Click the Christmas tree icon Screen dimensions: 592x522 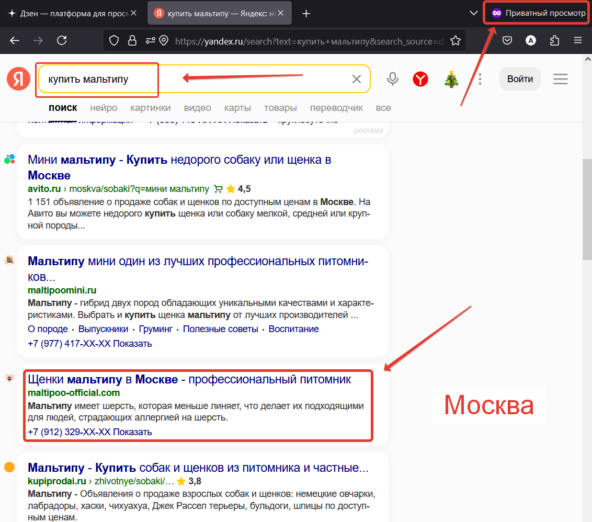pyautogui.click(x=451, y=79)
